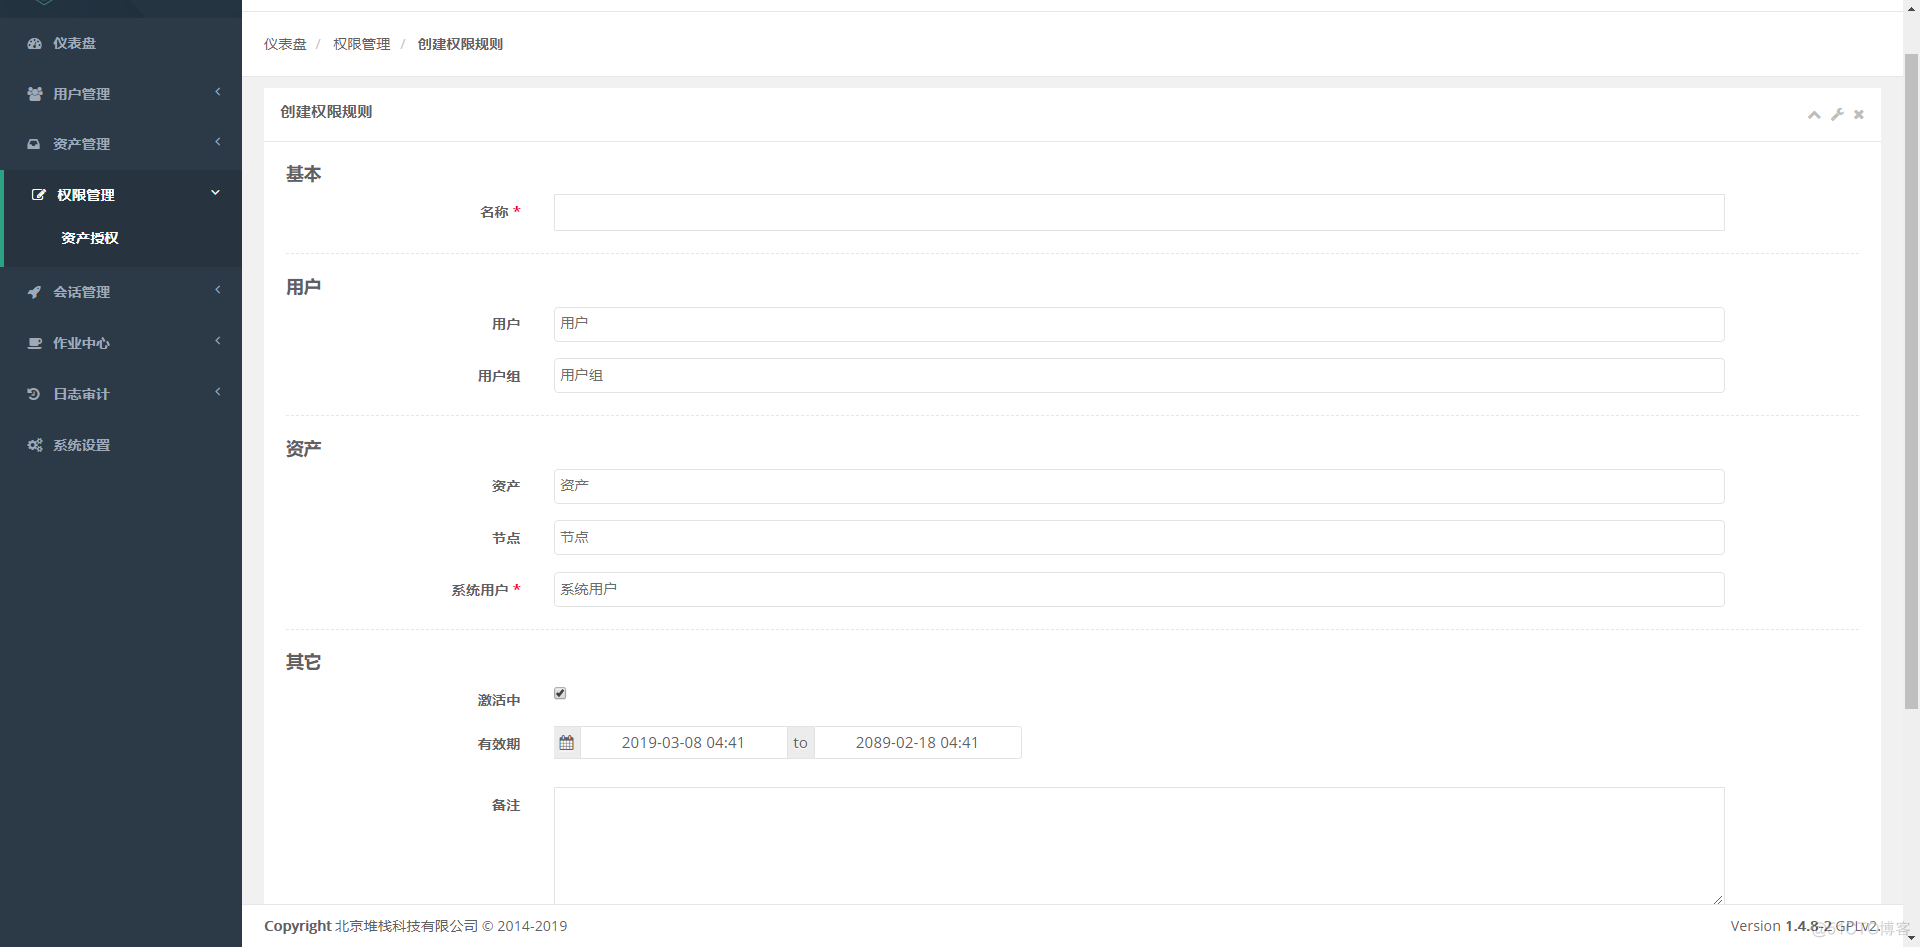Click the users group icon beside 用户管理
The height and width of the screenshot is (947, 1920).
[x=35, y=94]
